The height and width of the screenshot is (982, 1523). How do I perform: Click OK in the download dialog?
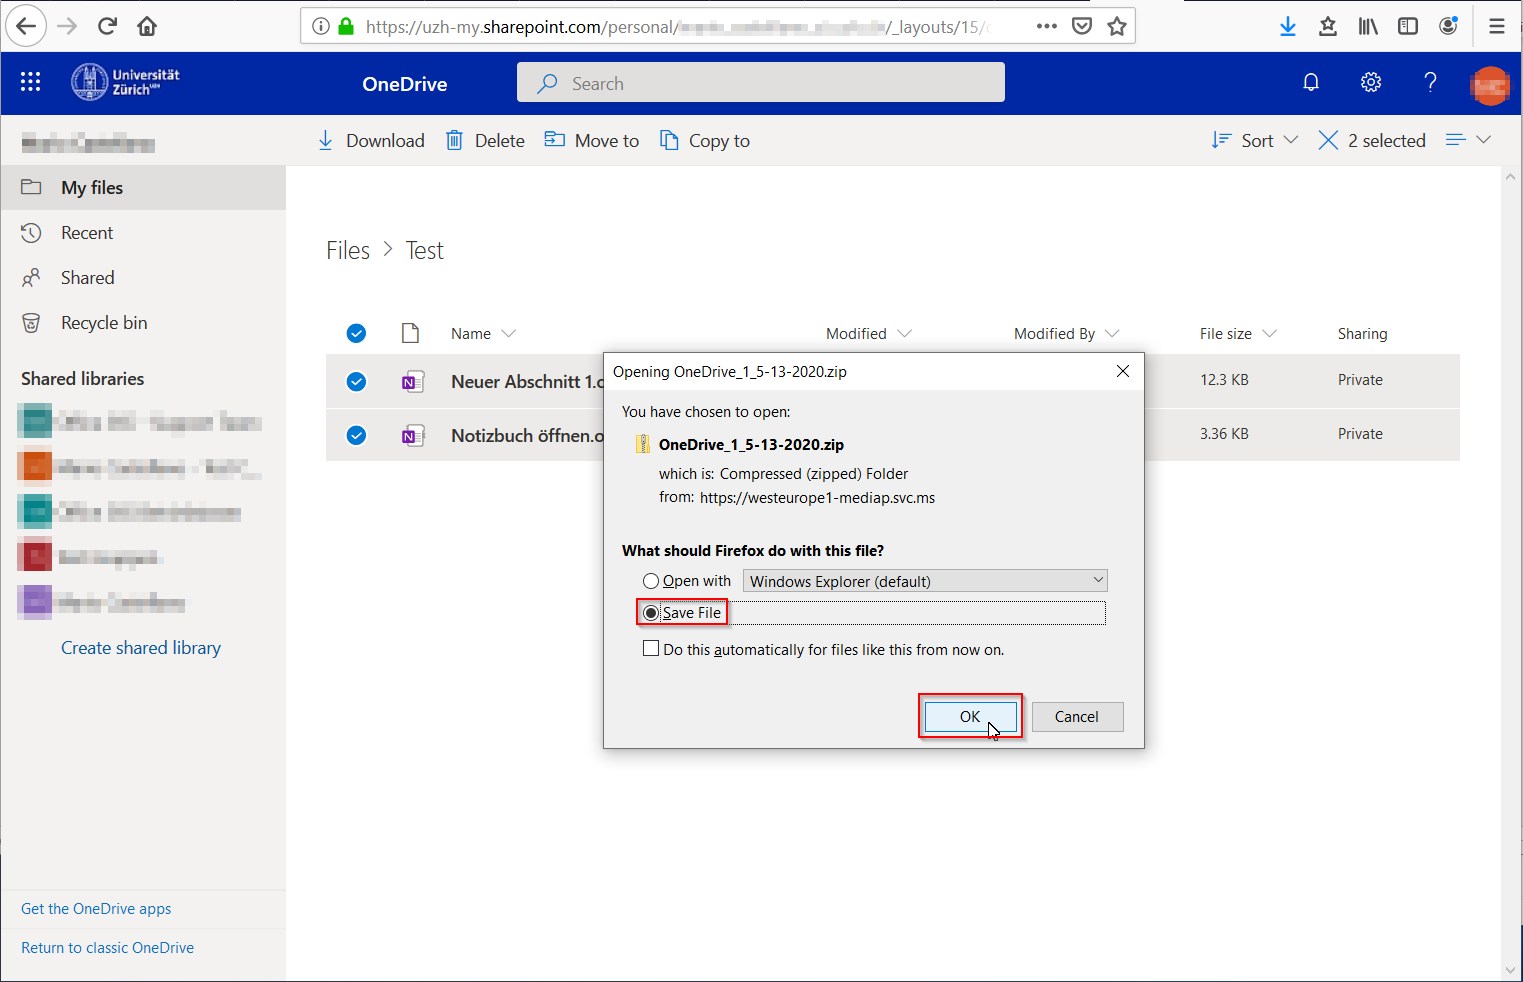point(970,716)
